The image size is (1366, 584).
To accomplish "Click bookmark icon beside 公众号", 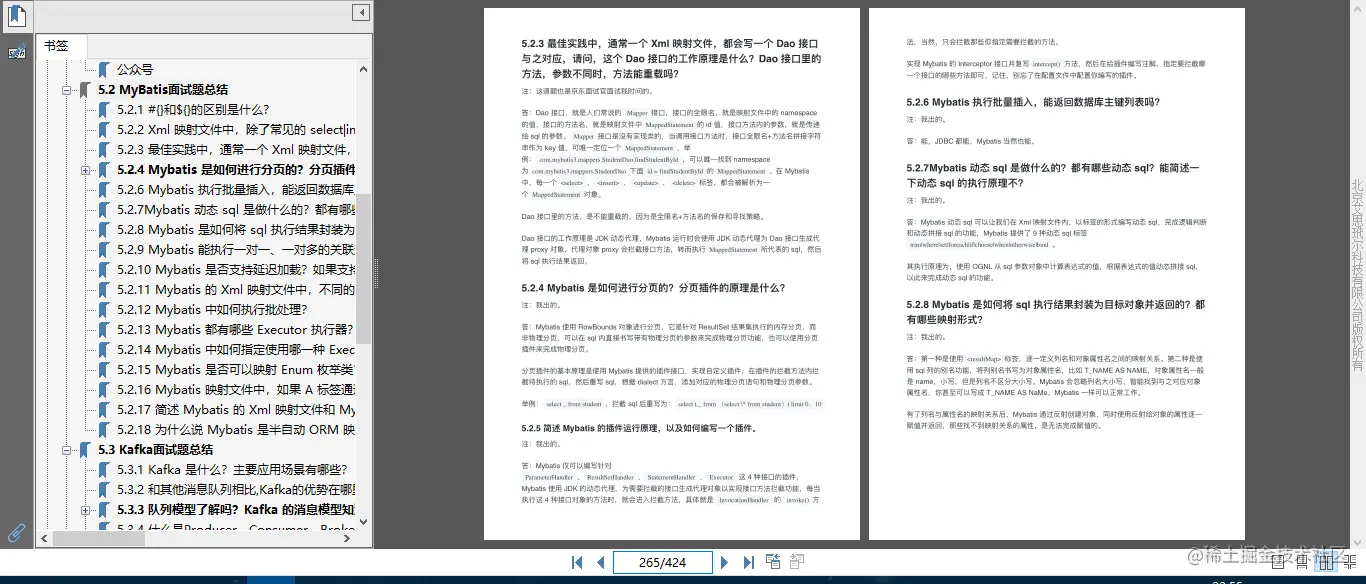I will [x=103, y=70].
